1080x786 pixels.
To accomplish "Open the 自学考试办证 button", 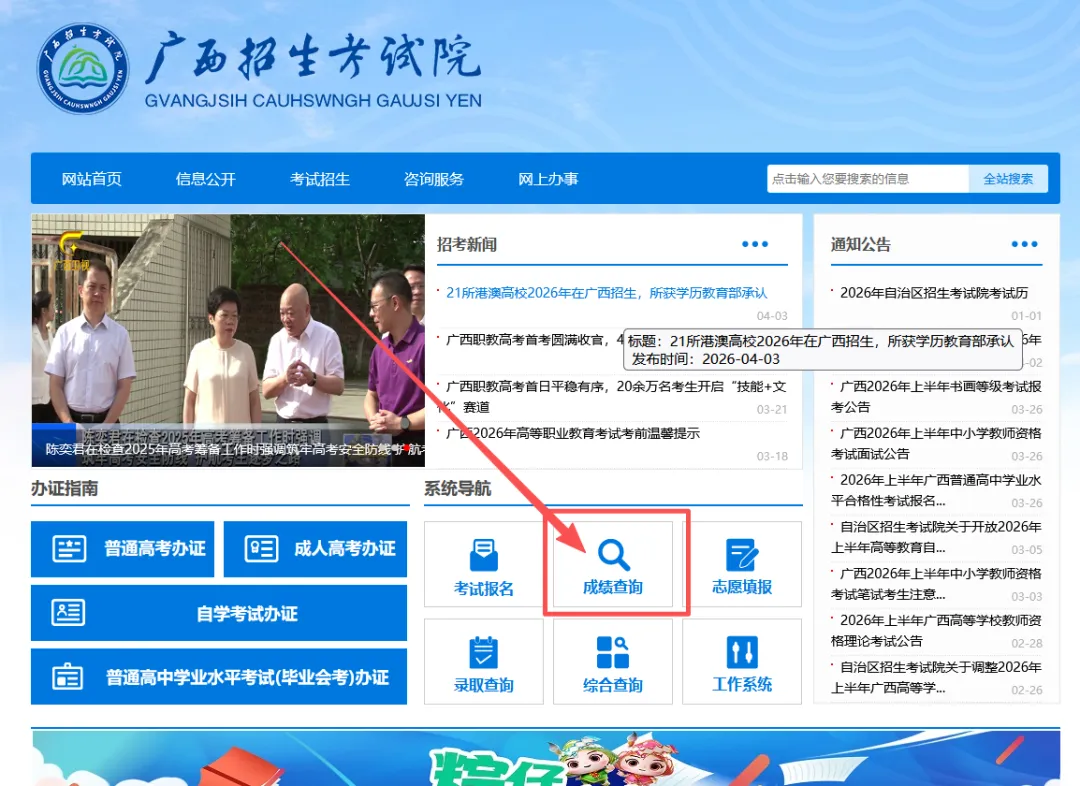I will pyautogui.click(x=219, y=613).
